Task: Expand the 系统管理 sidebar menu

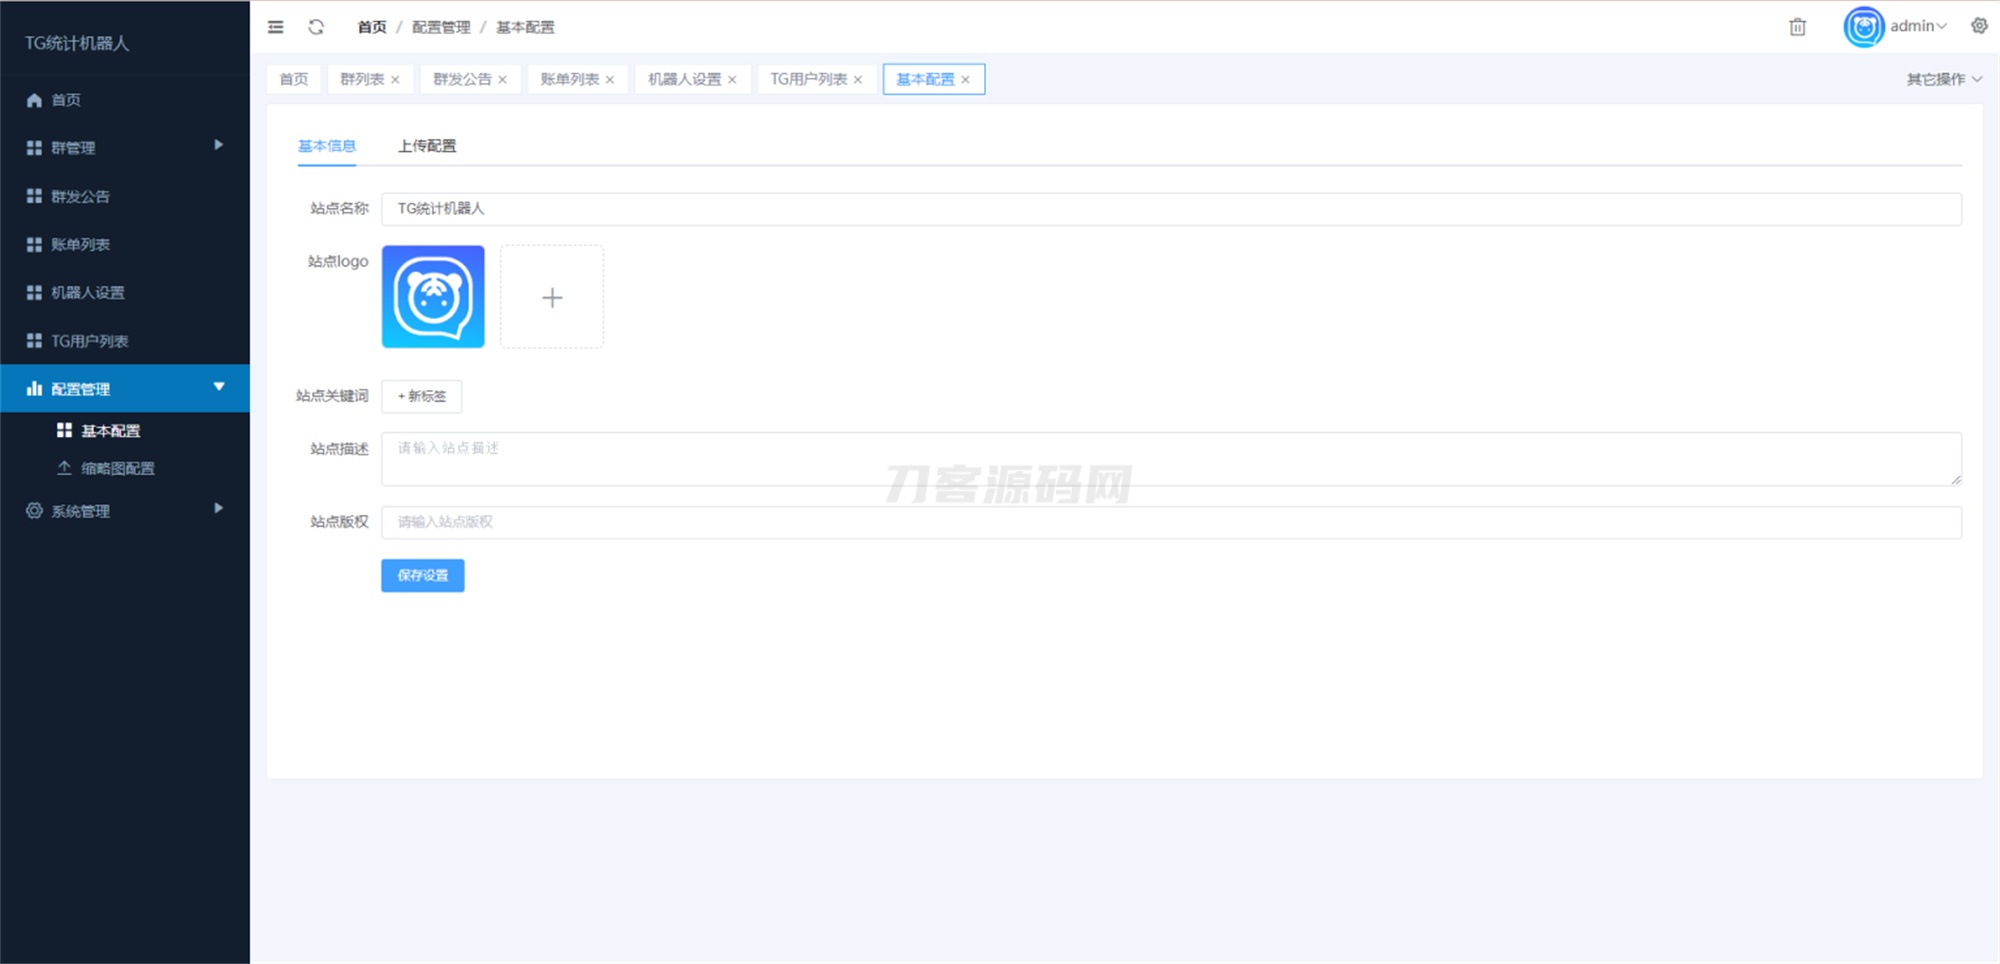Action: [x=79, y=511]
